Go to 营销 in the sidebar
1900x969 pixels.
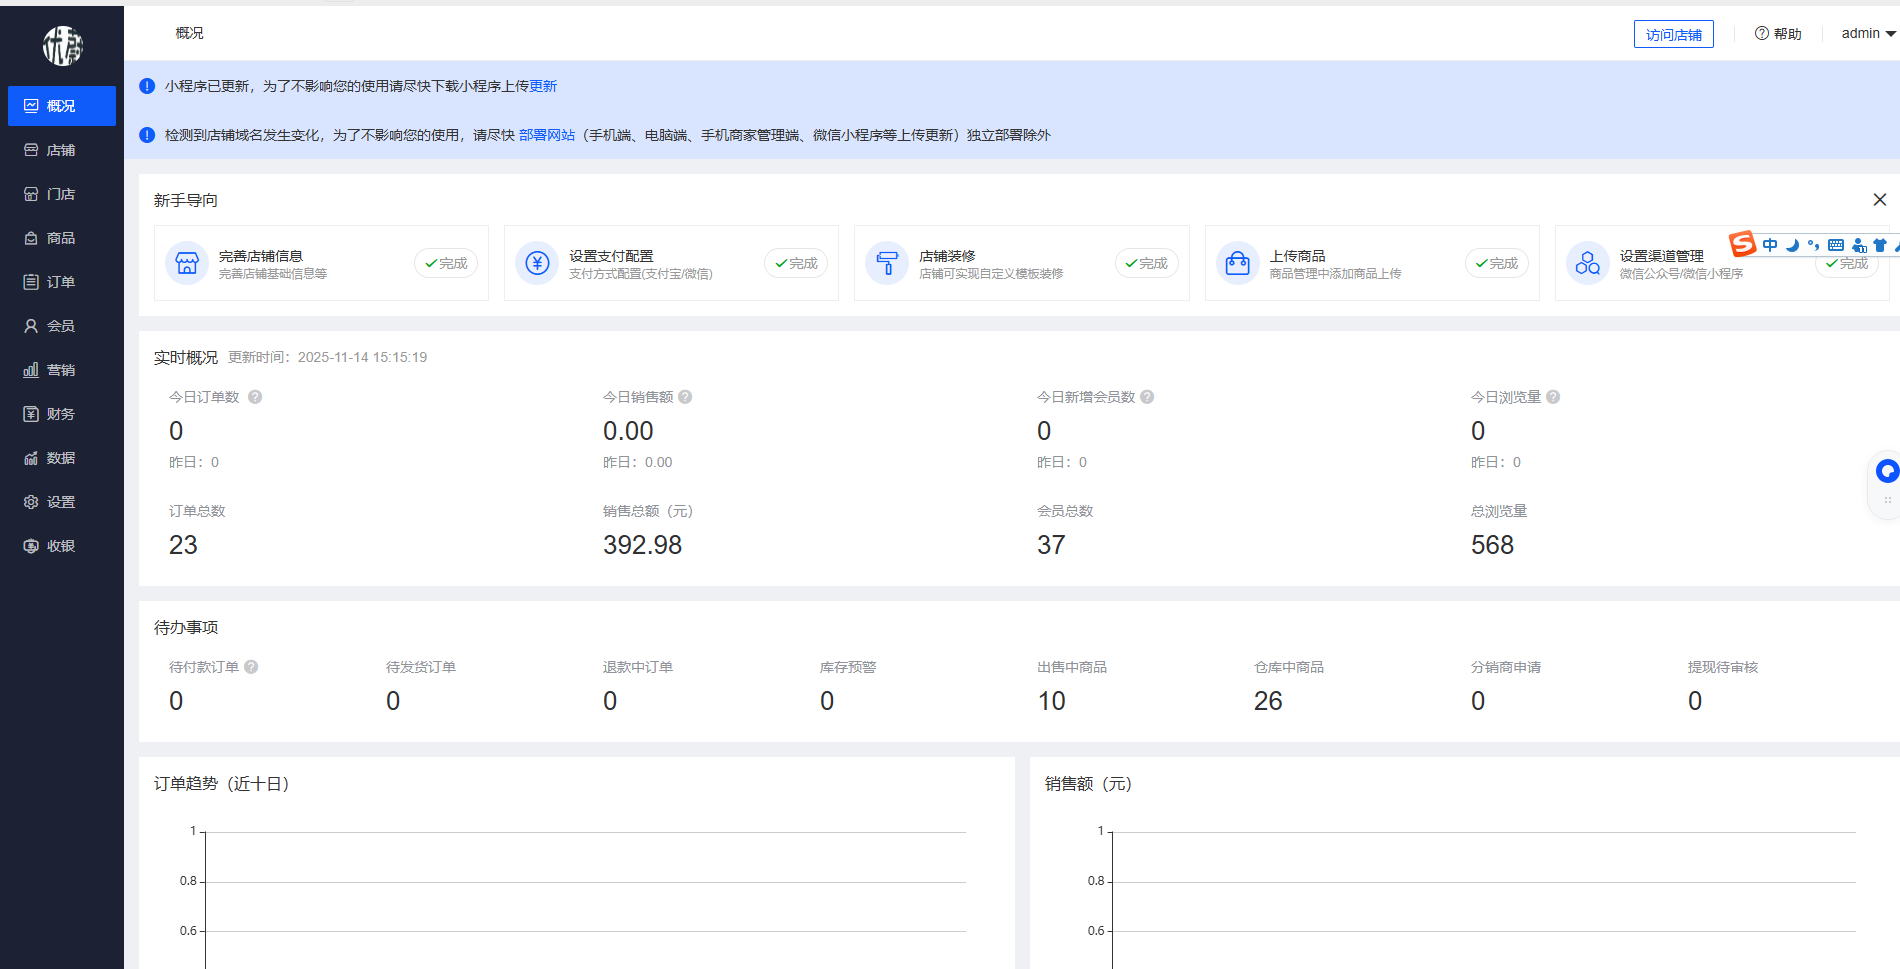click(61, 370)
